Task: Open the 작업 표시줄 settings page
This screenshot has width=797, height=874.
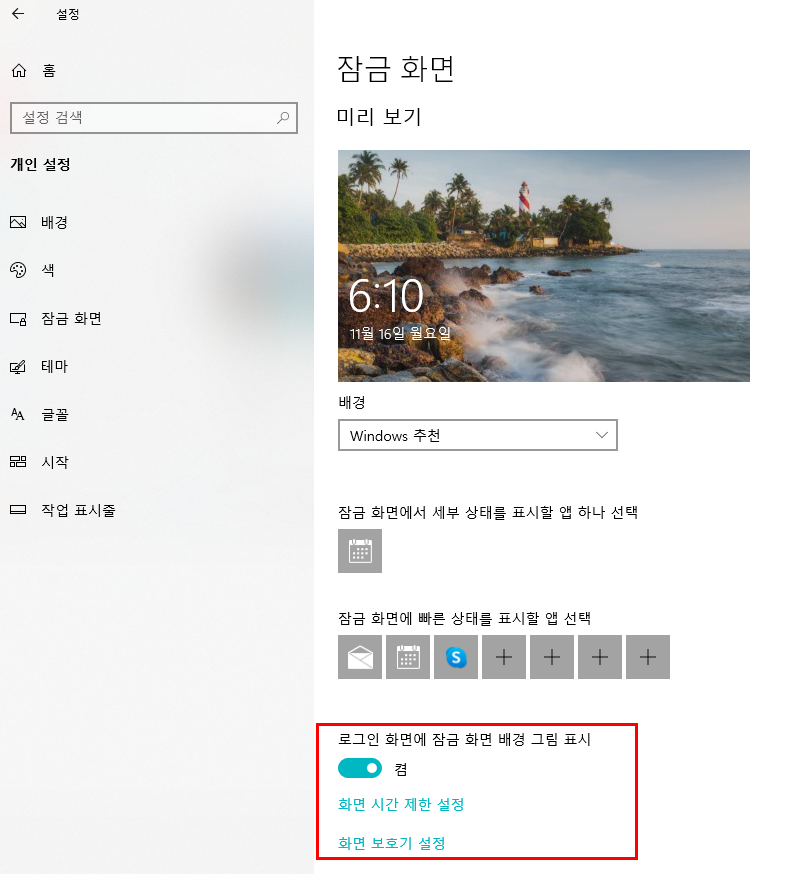Action: pyautogui.click(x=78, y=510)
